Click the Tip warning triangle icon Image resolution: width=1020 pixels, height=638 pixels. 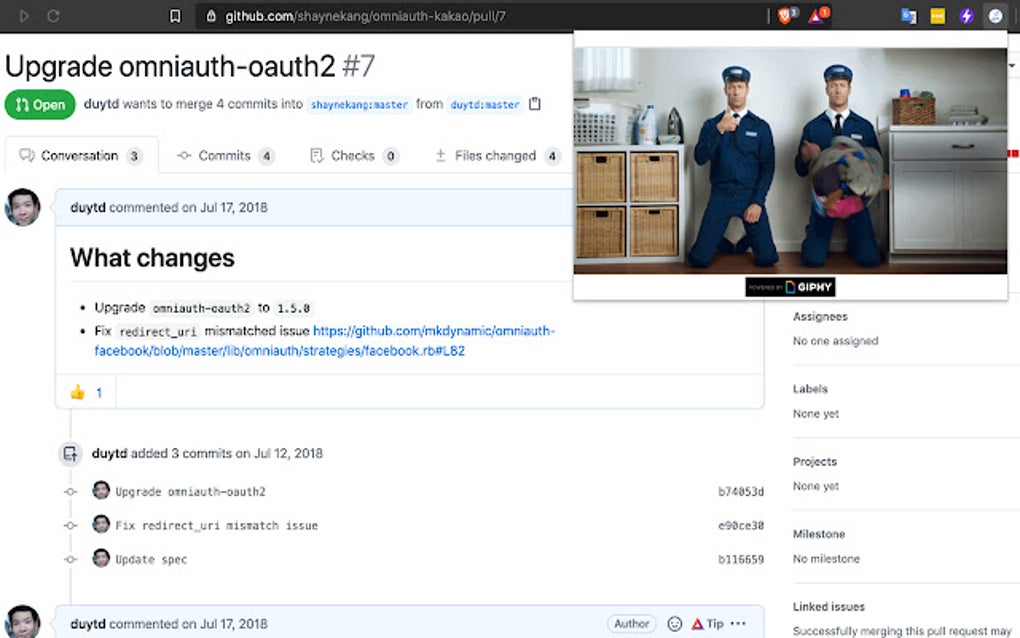(699, 623)
